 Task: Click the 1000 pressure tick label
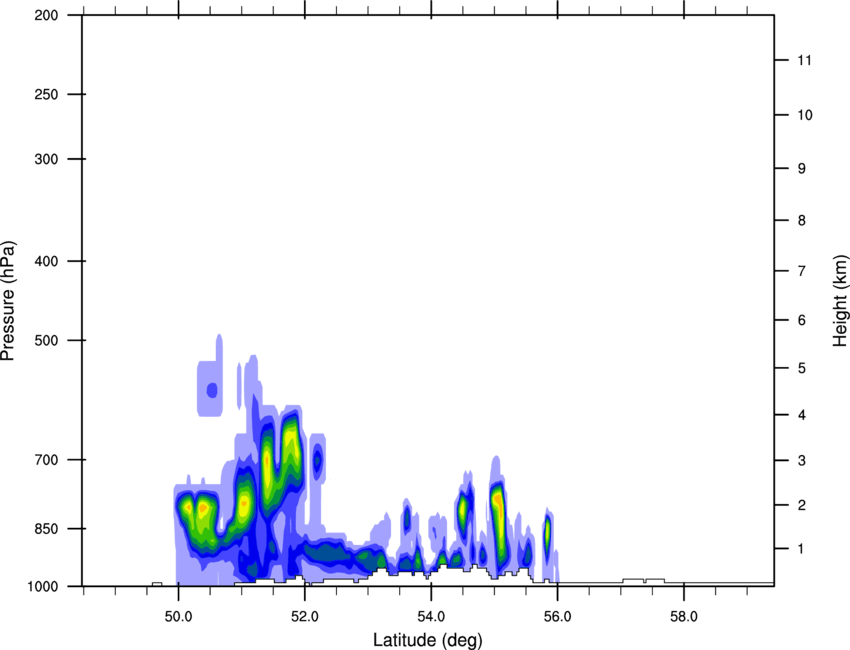[43, 587]
